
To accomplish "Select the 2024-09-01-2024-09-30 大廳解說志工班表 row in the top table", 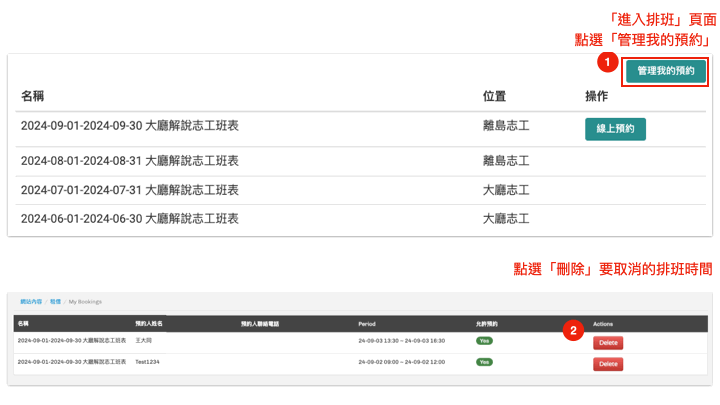I will [130, 127].
